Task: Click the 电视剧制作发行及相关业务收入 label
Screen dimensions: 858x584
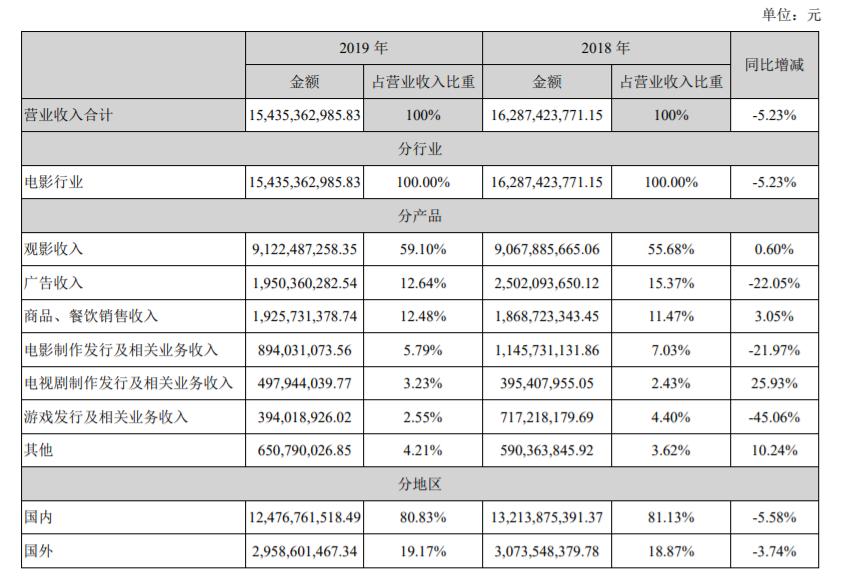Action: [x=129, y=383]
